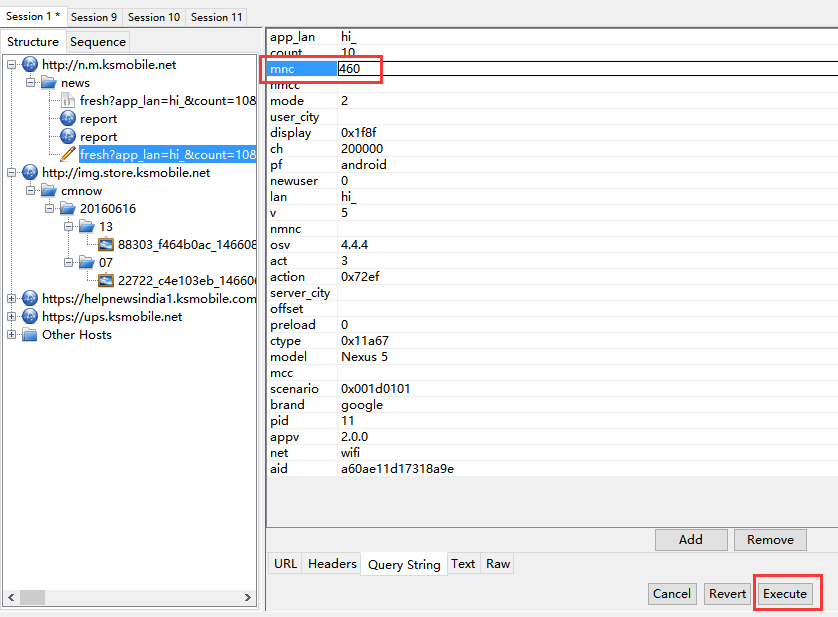Image resolution: width=838 pixels, height=617 pixels.
Task: Switch to the Session 10 tab
Action: click(154, 17)
